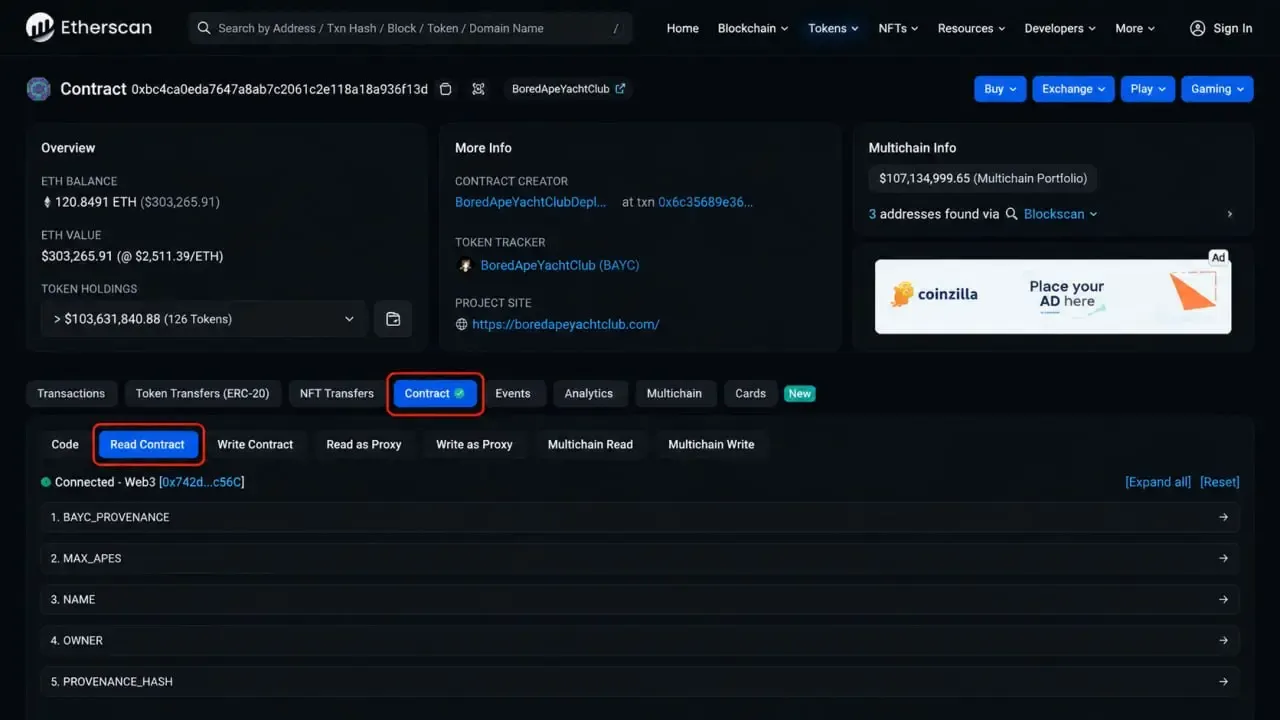Open the Exchange dropdown button
The height and width of the screenshot is (720, 1280).
coord(1074,89)
